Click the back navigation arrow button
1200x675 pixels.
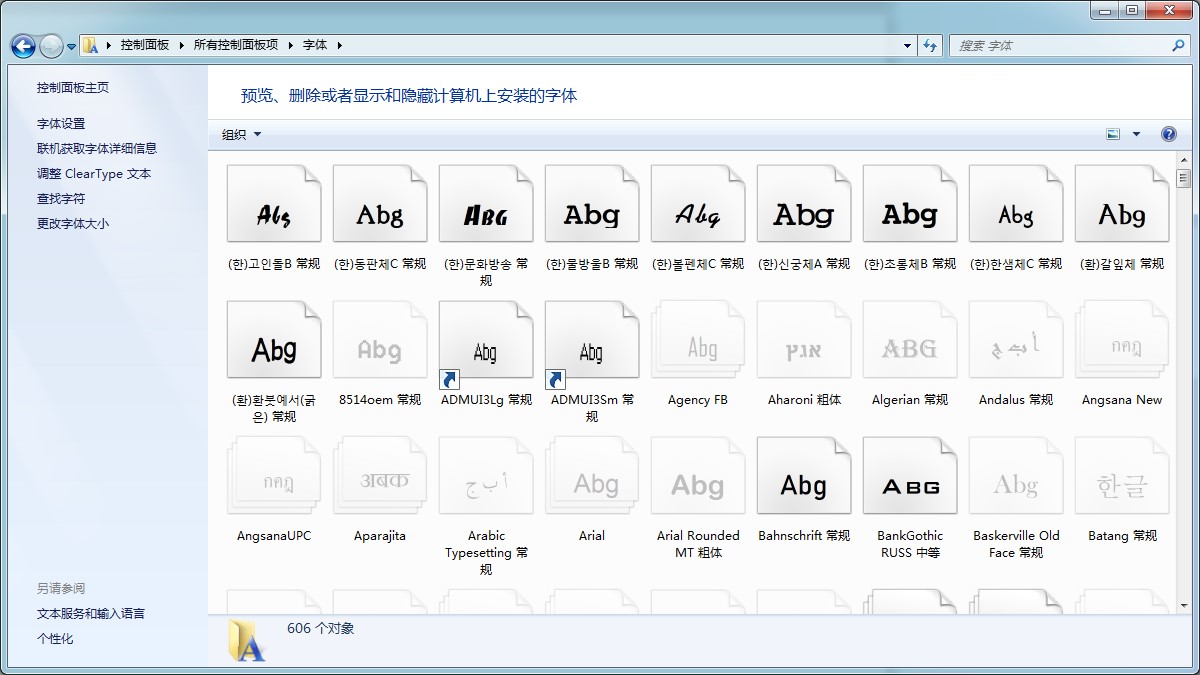click(x=24, y=46)
